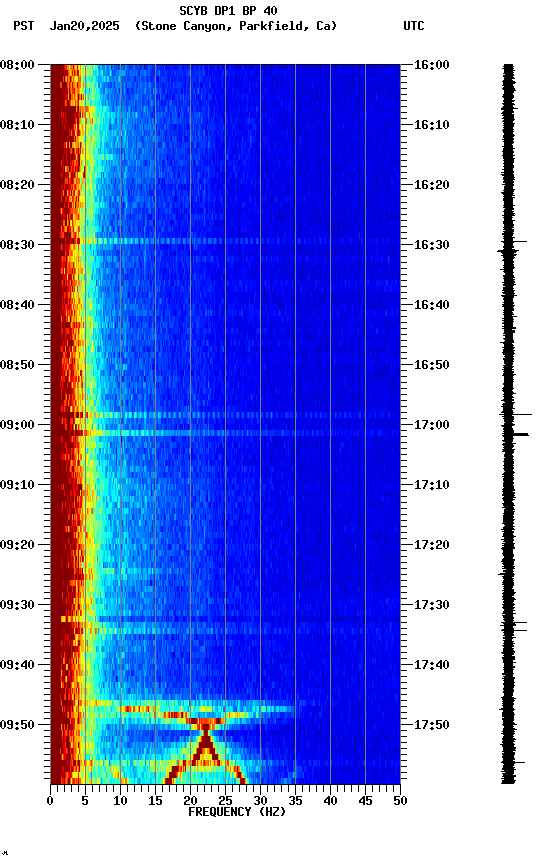The image size is (552, 864).
Task: Click the '09:50' PST time label
Action: click(x=17, y=725)
